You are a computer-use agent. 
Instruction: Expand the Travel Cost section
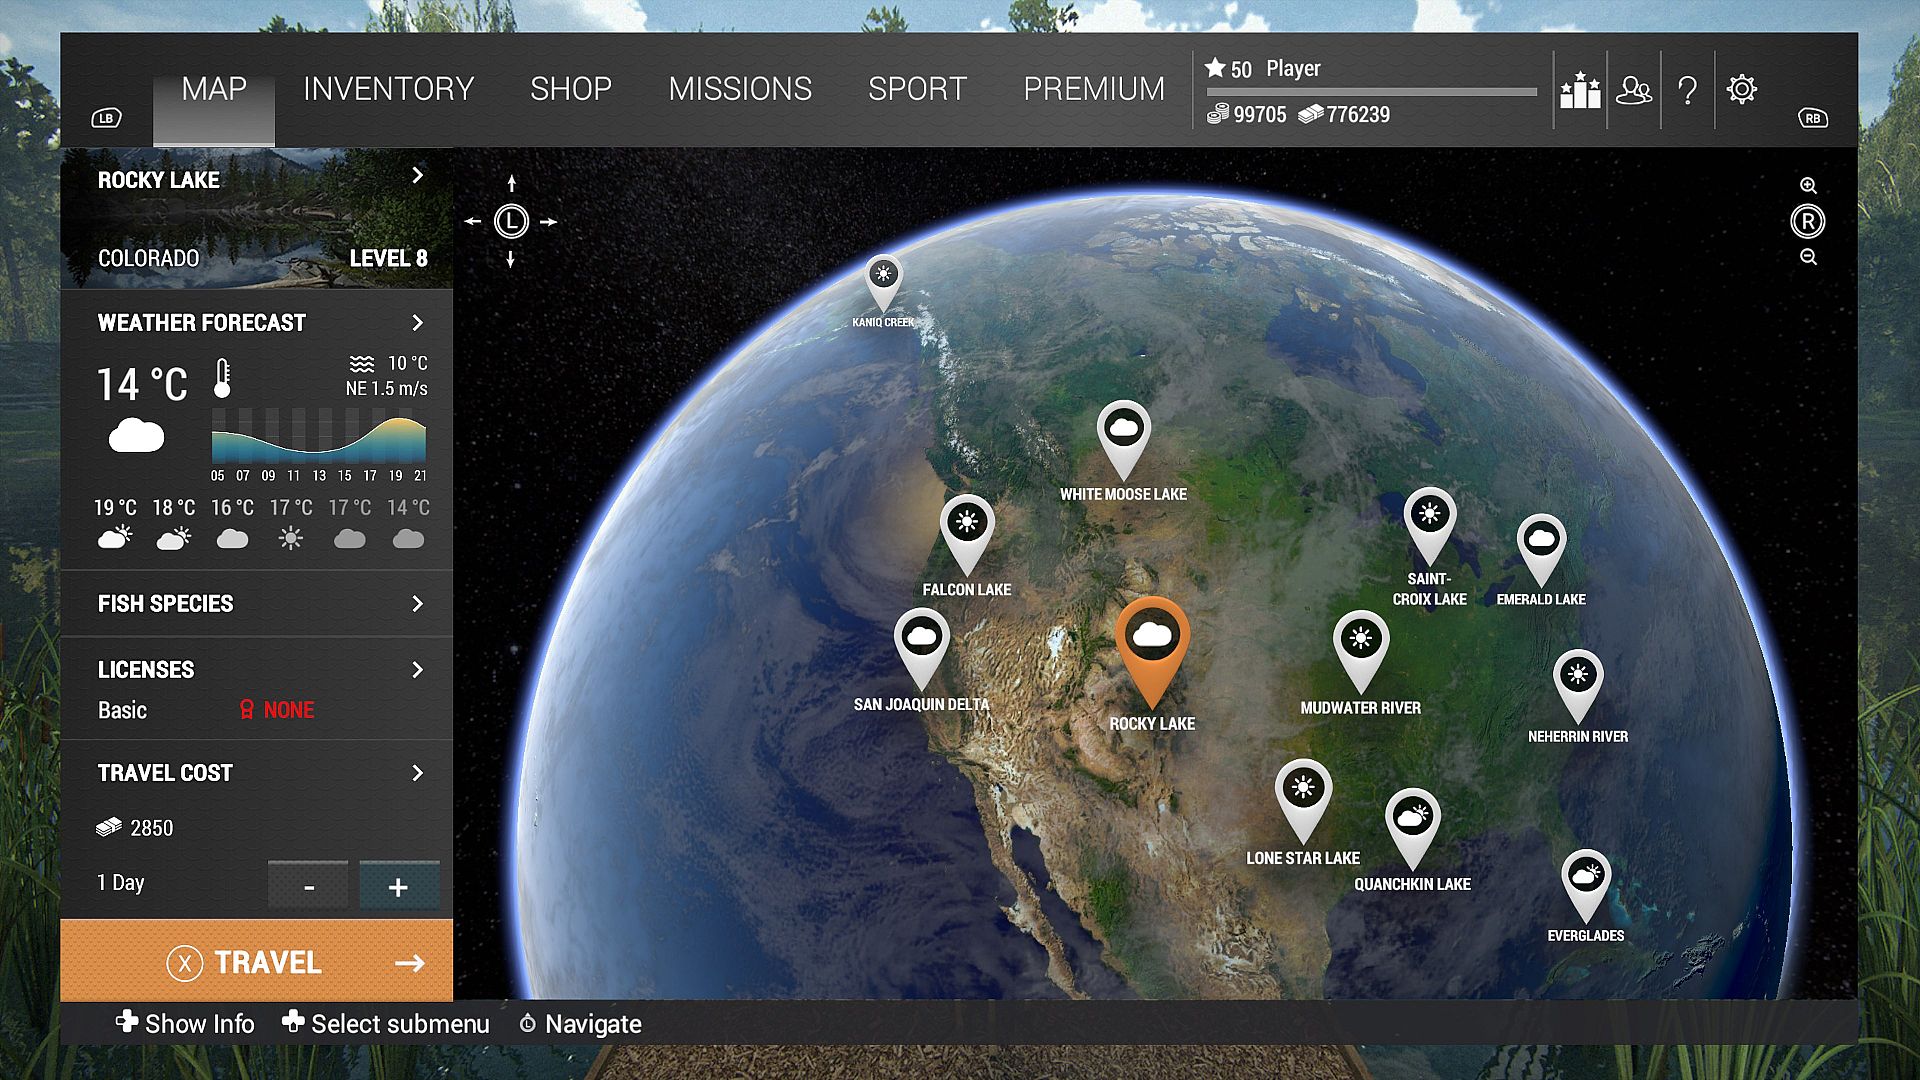tap(417, 773)
